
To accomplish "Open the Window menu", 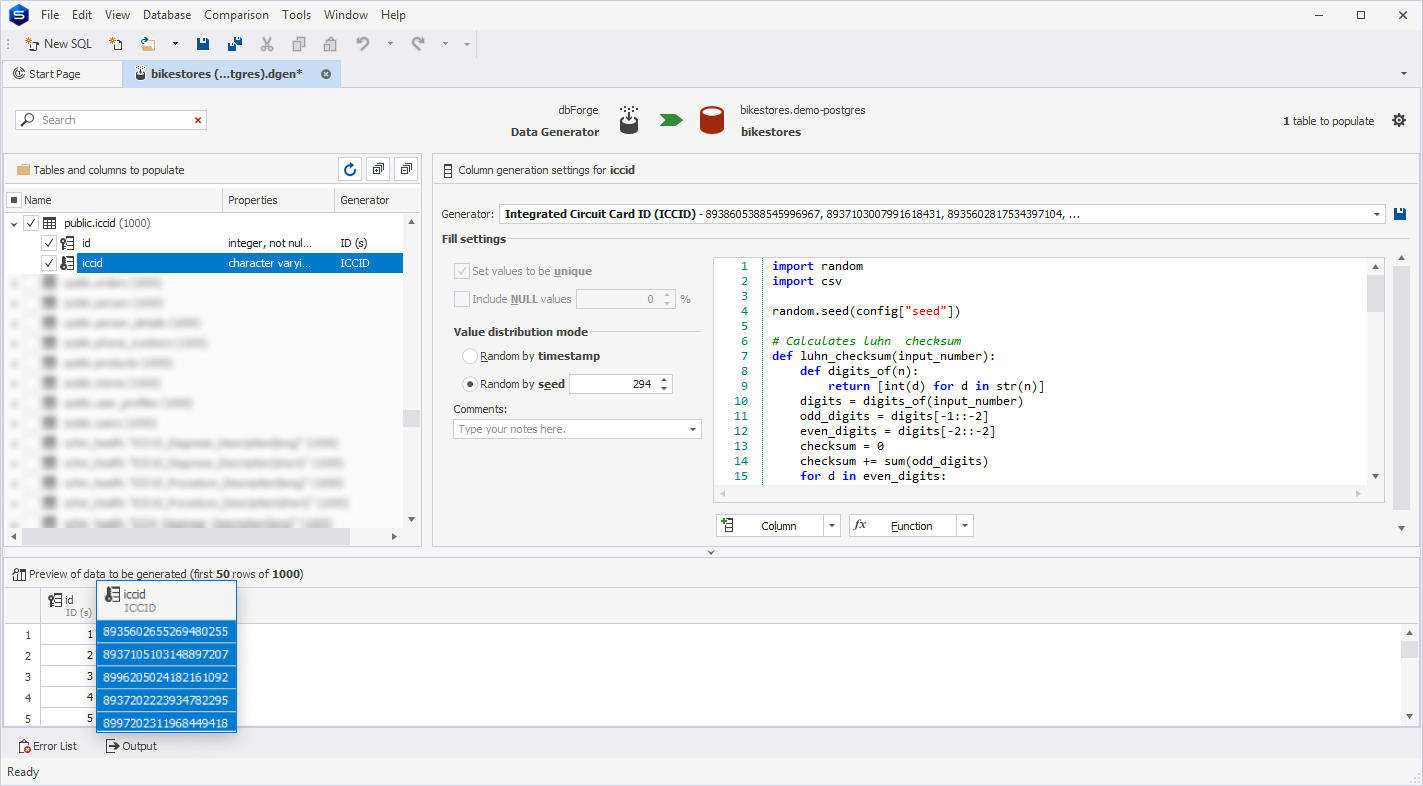I will coord(346,15).
